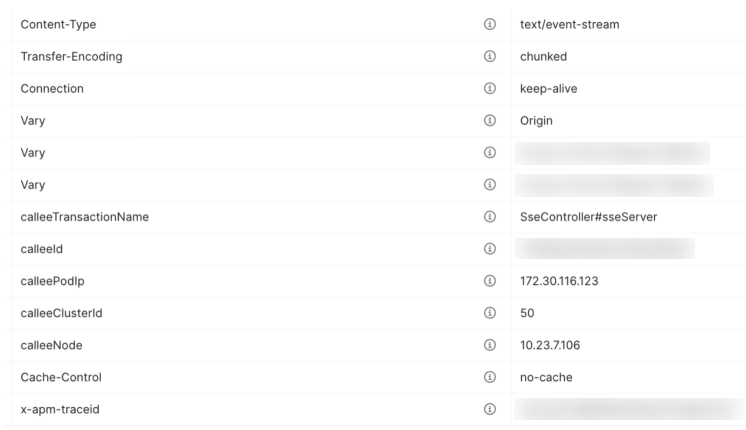The image size is (746, 430).
Task: Select the text/event-stream value
Action: click(569, 24)
